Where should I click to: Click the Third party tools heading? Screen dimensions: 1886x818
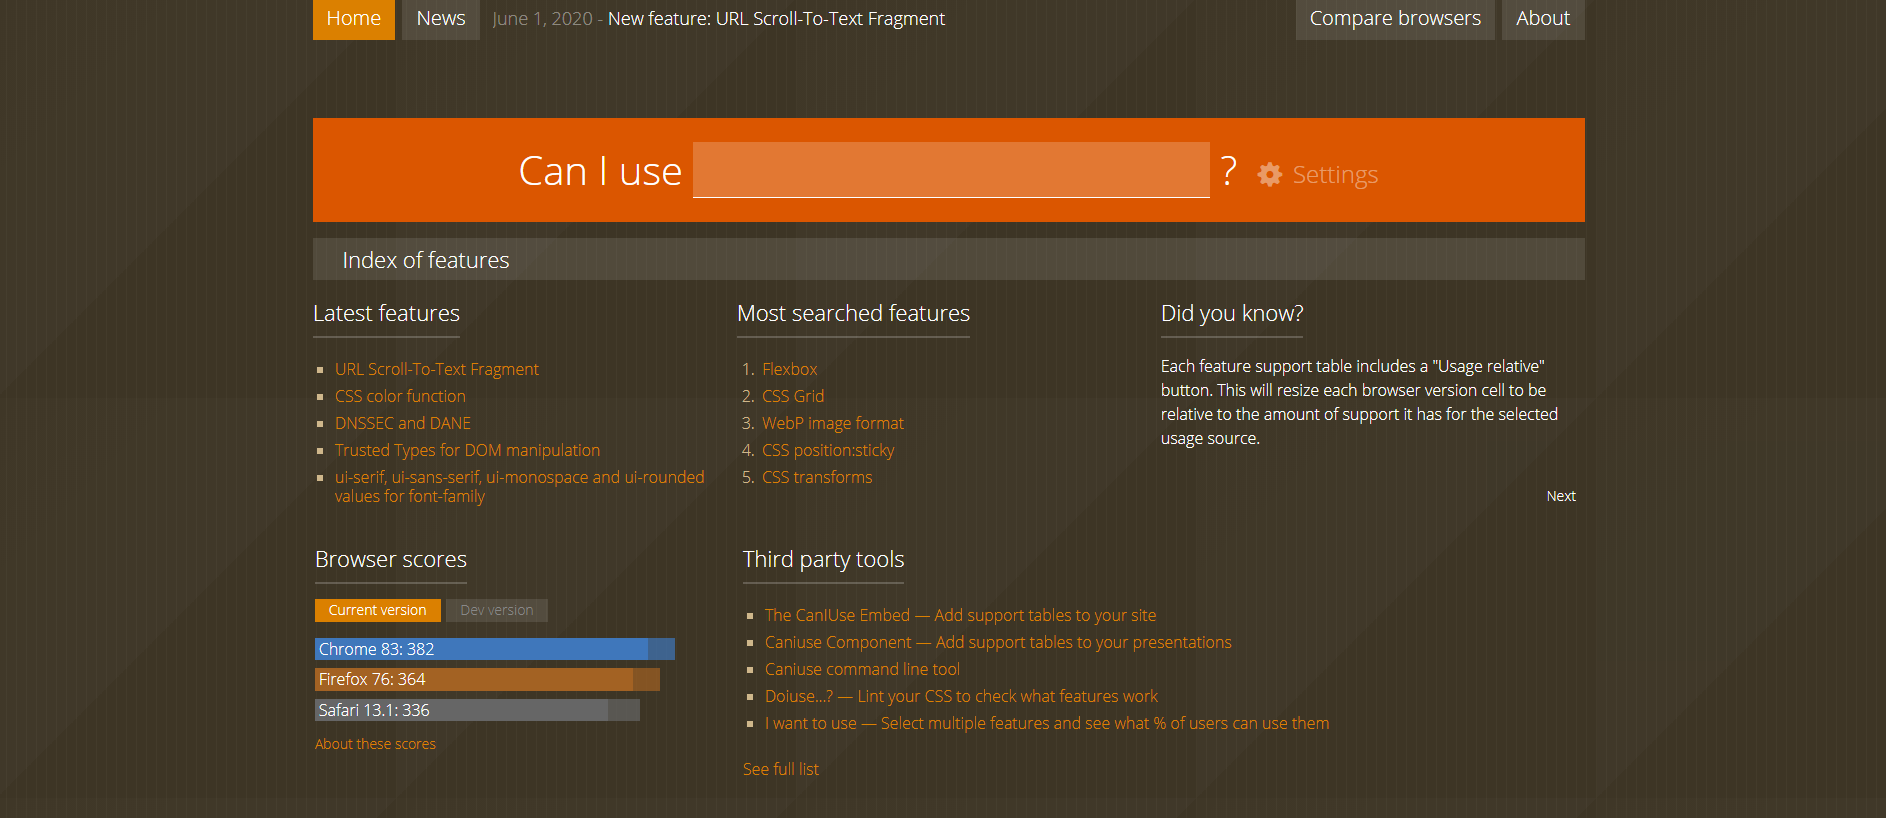[823, 559]
